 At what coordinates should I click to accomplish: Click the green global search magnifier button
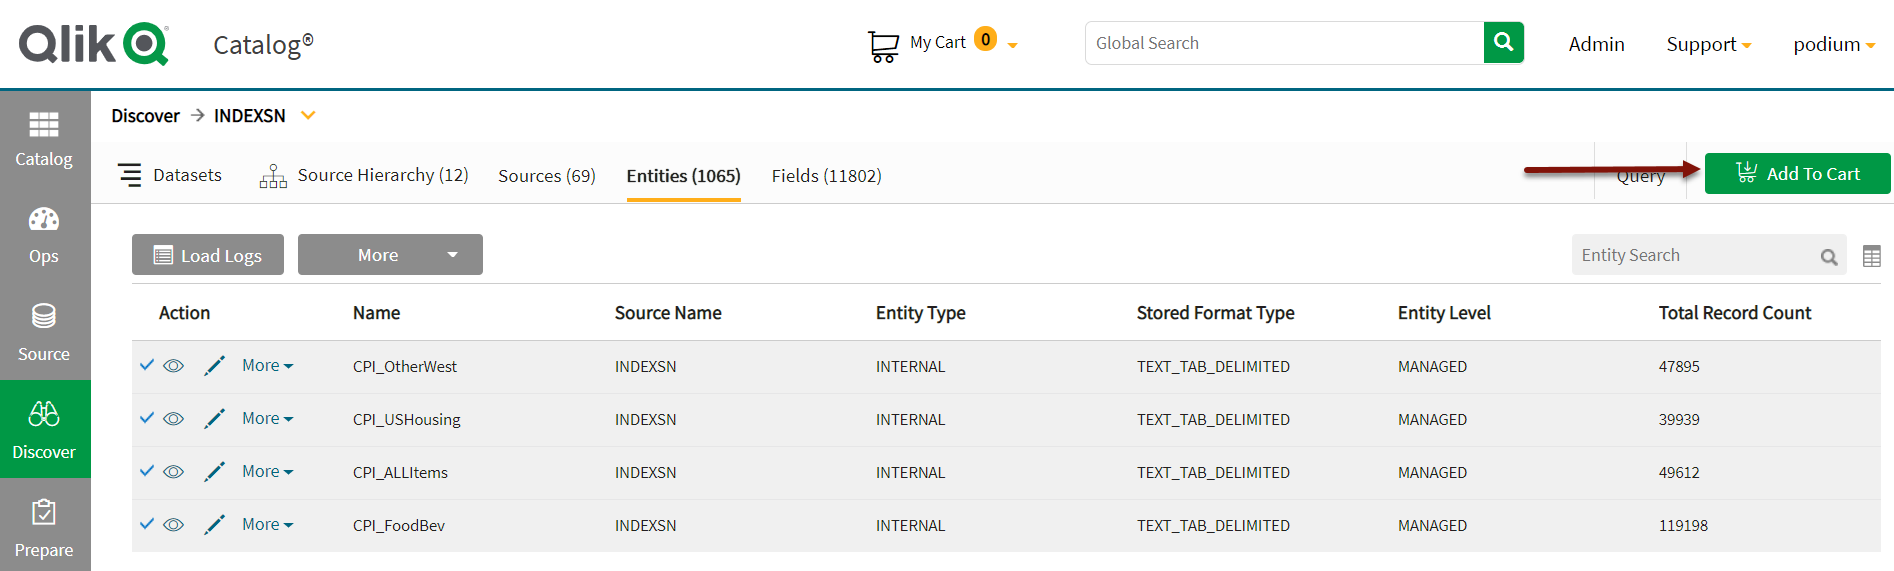(x=1503, y=43)
